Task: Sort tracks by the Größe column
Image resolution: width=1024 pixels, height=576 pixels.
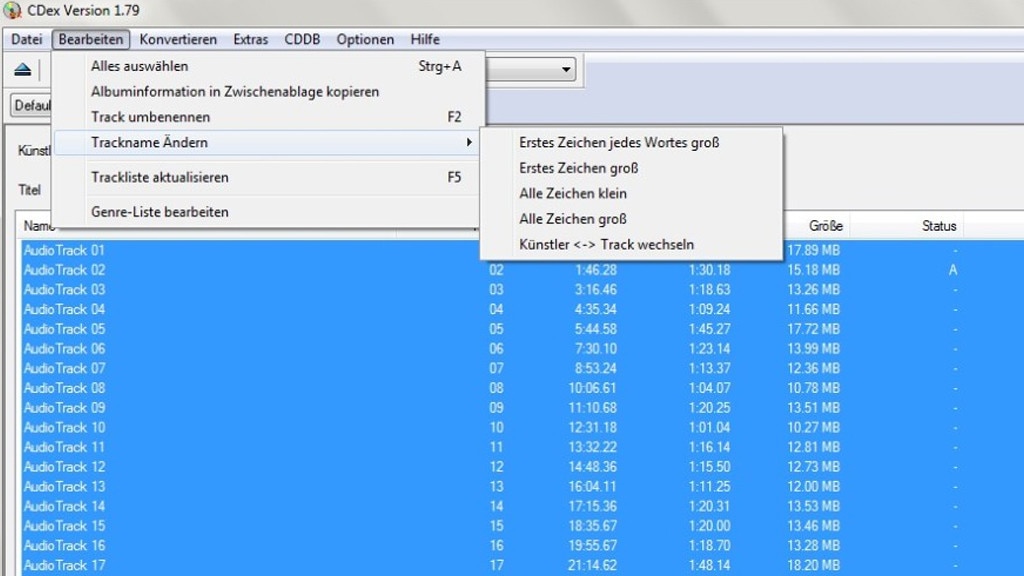Action: click(826, 226)
